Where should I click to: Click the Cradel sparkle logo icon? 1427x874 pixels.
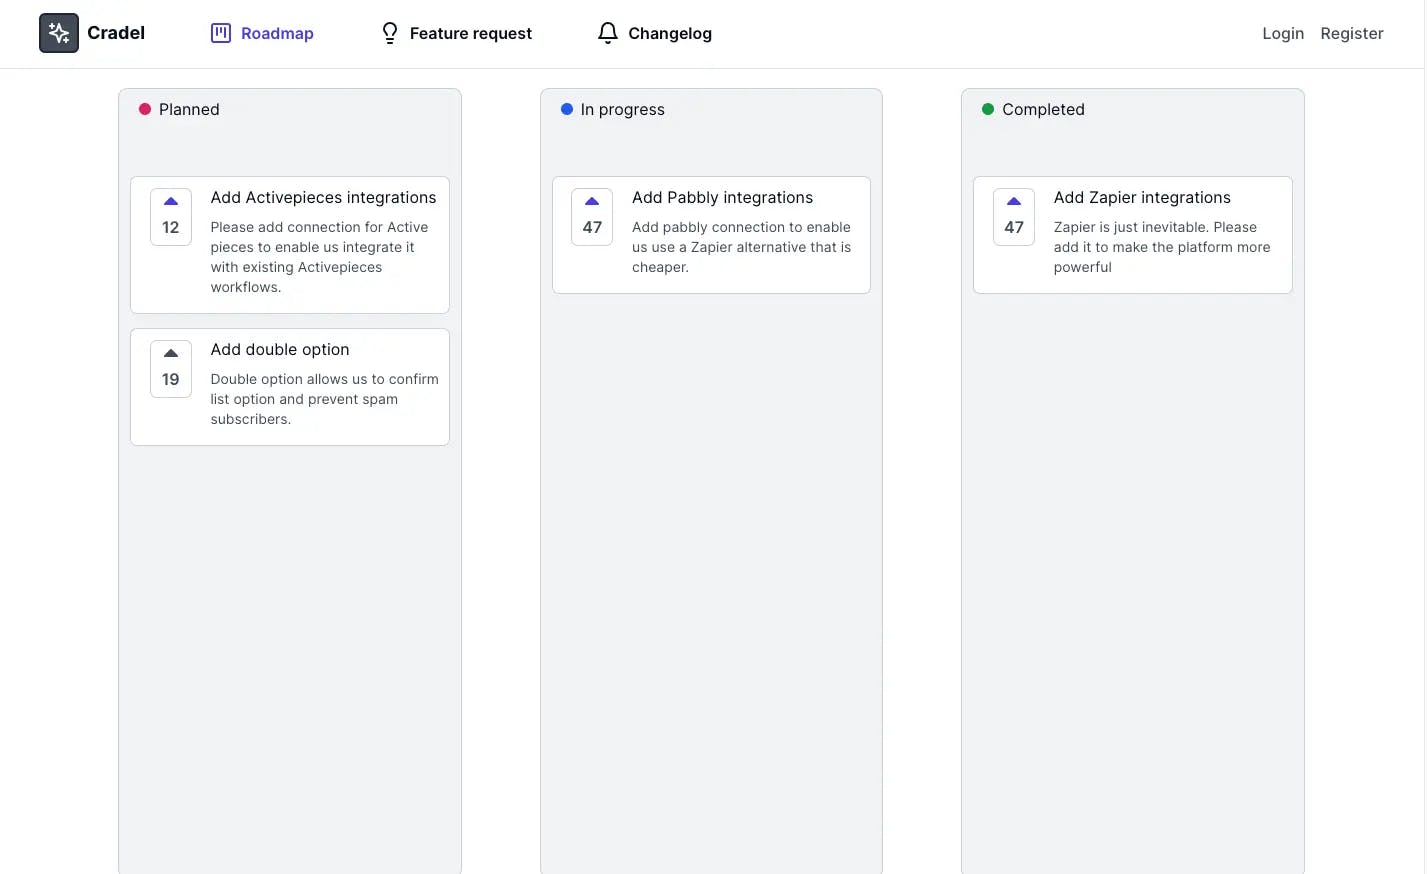(58, 32)
